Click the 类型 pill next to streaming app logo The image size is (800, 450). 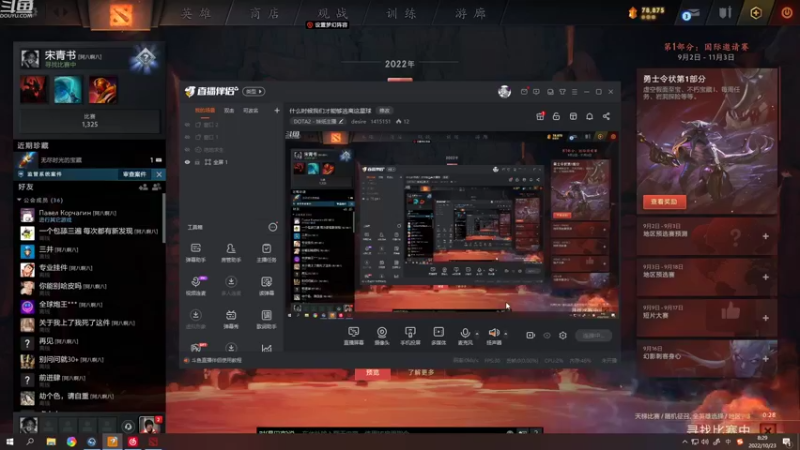pyautogui.click(x=254, y=91)
